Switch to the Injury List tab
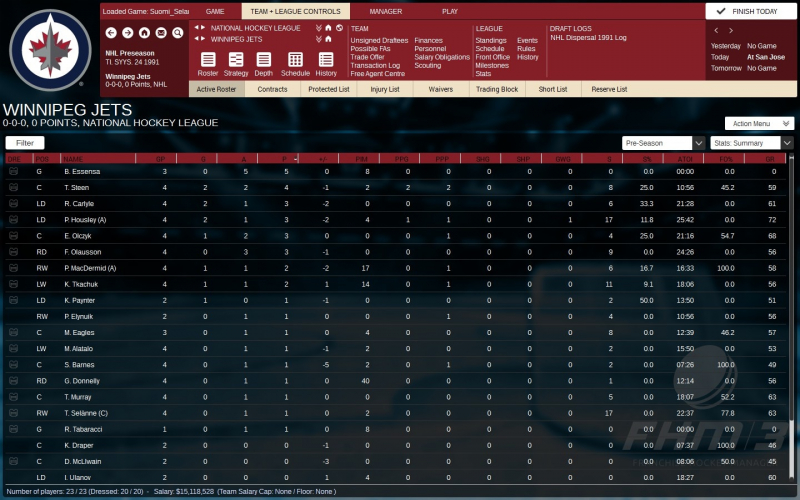 [385, 89]
